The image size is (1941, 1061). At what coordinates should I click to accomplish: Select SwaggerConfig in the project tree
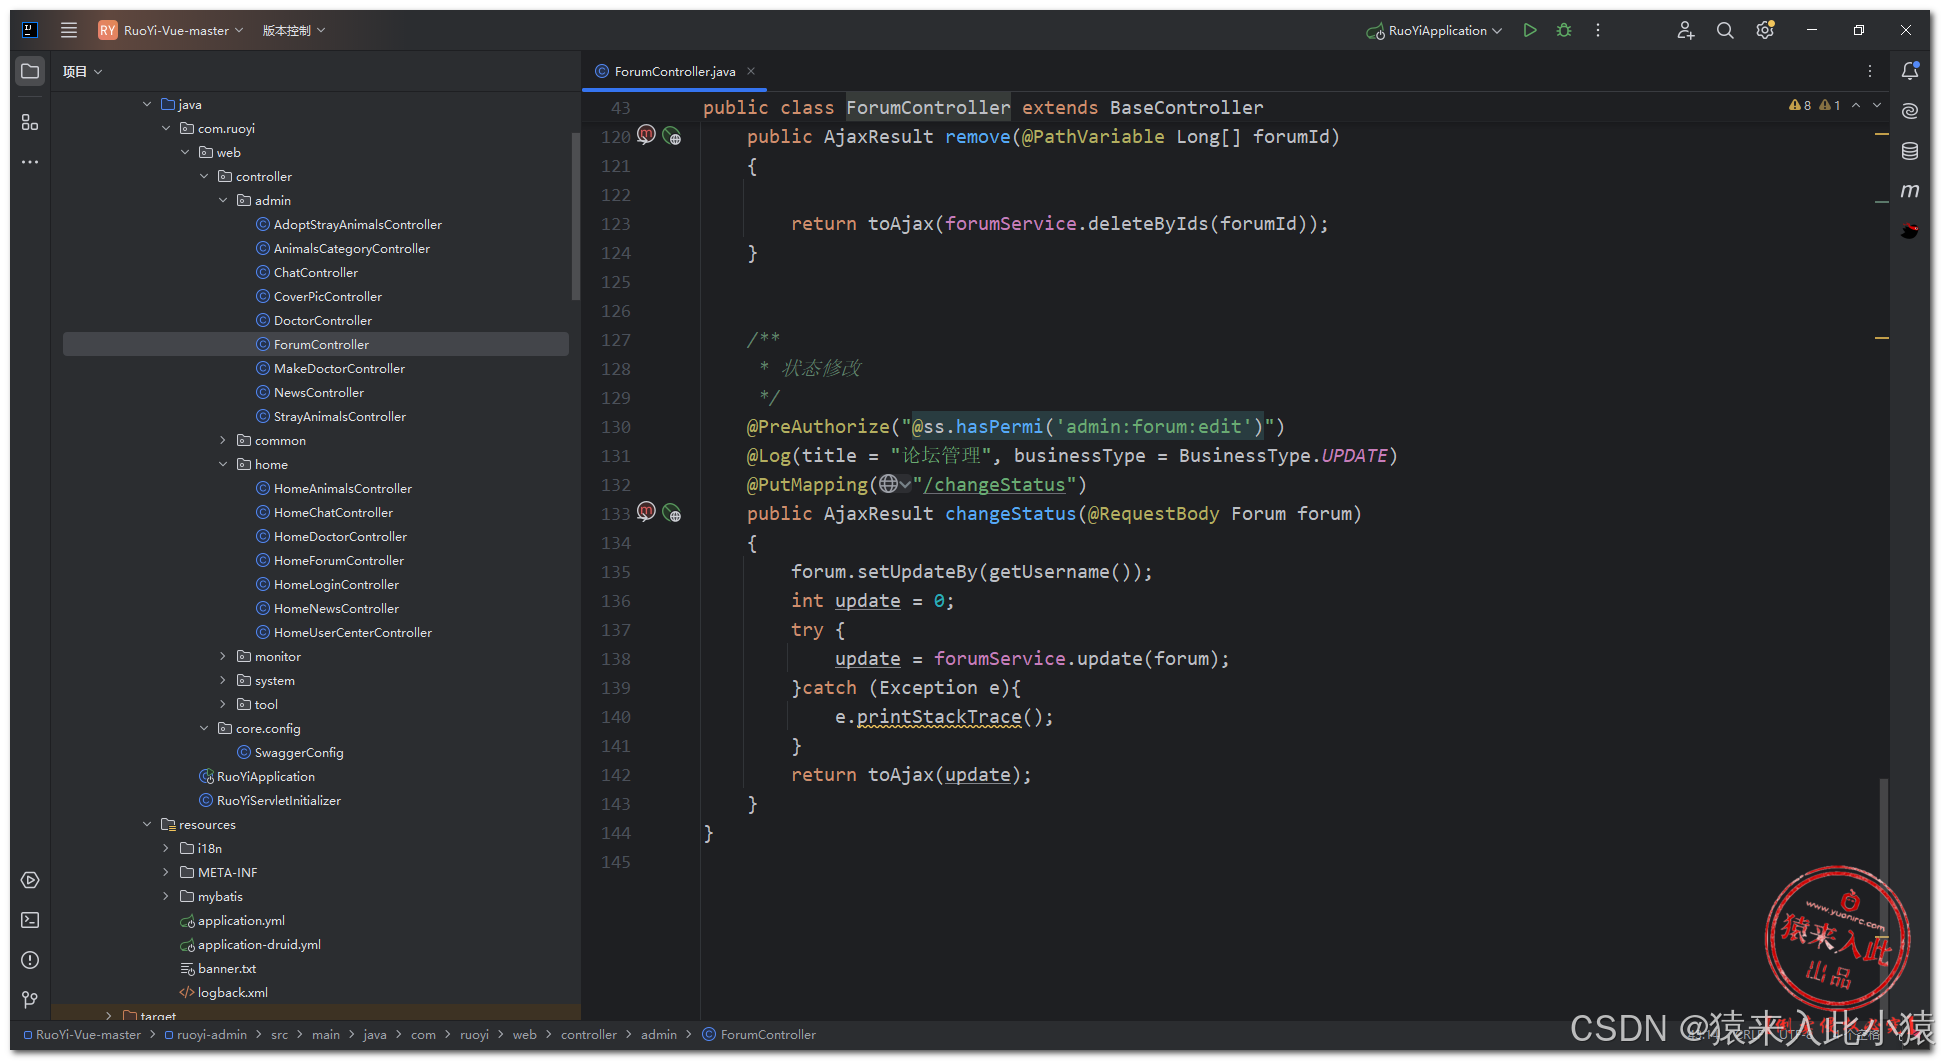(x=299, y=752)
